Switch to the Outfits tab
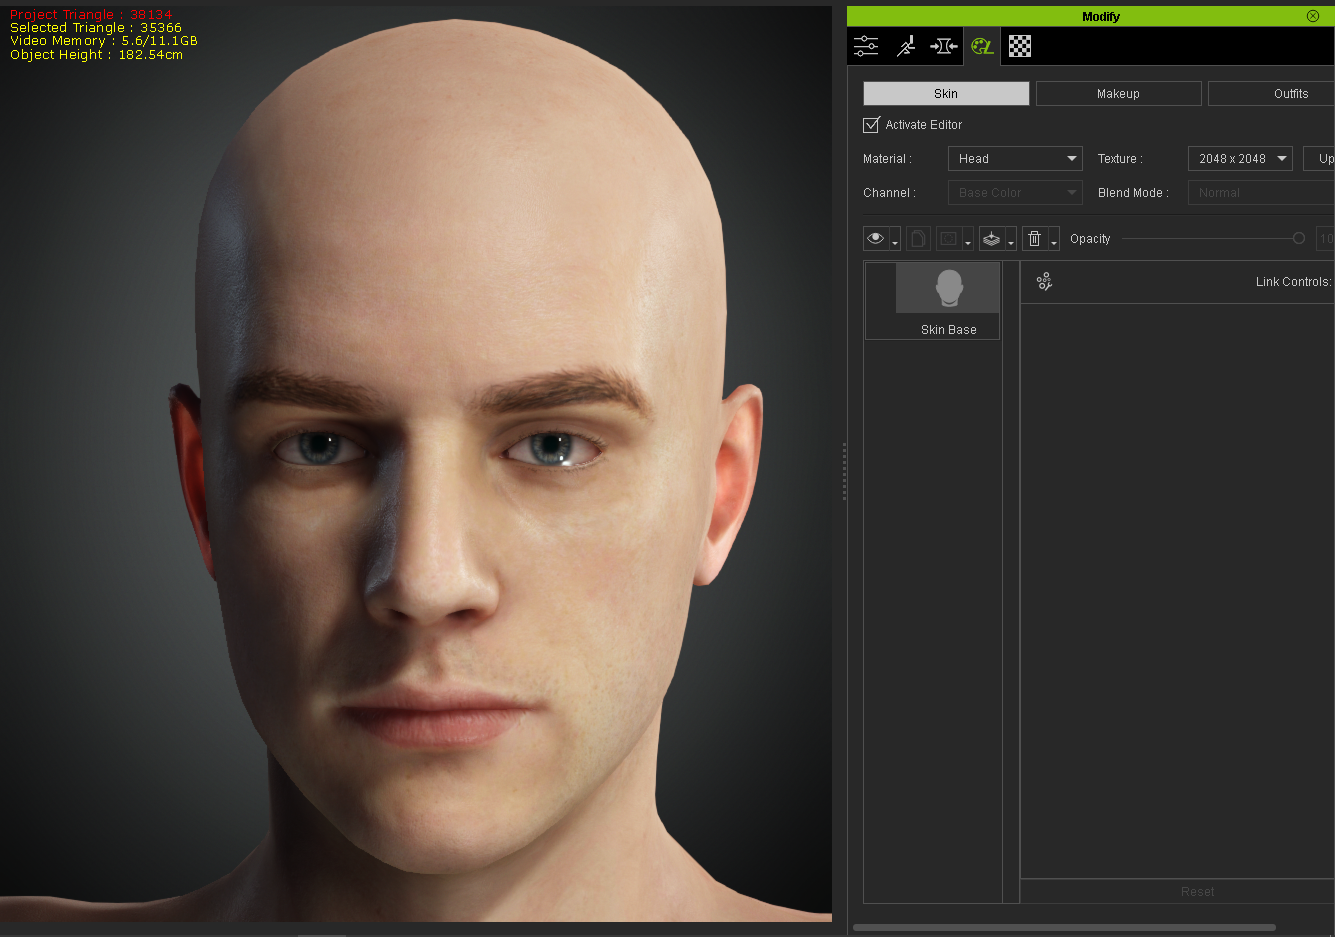 click(x=1271, y=93)
